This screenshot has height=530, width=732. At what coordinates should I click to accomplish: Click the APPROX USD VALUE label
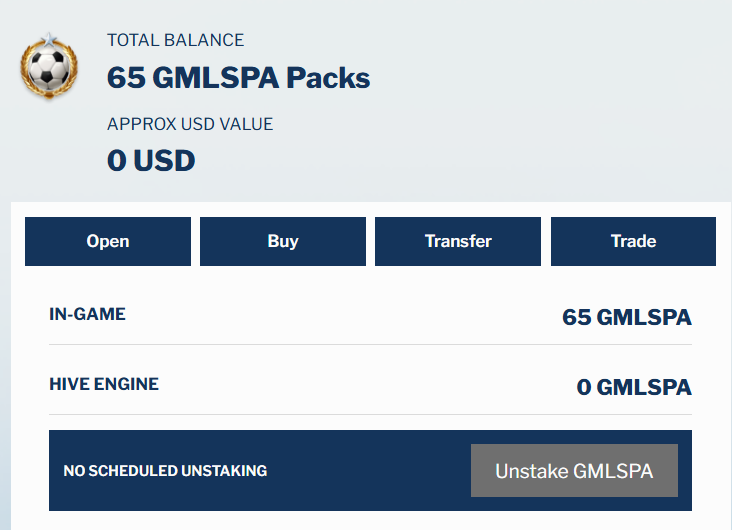coord(190,125)
